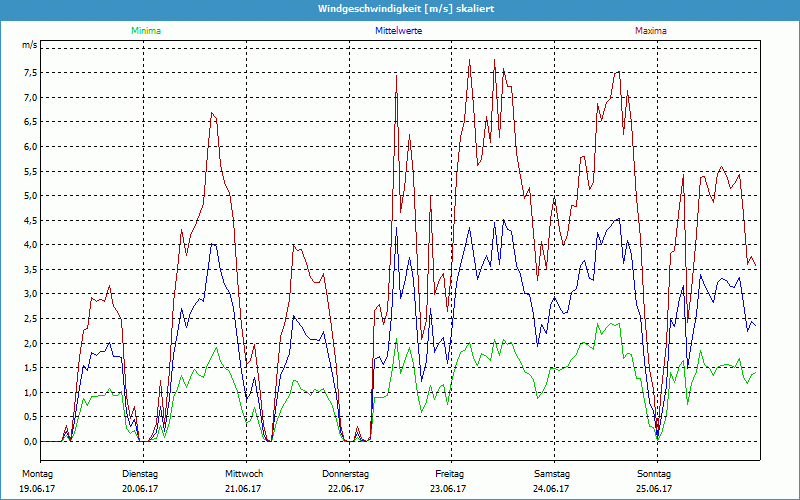Screen dimensions: 800x500
Task: Click the 7,5 y-axis value
Action: tap(31, 73)
